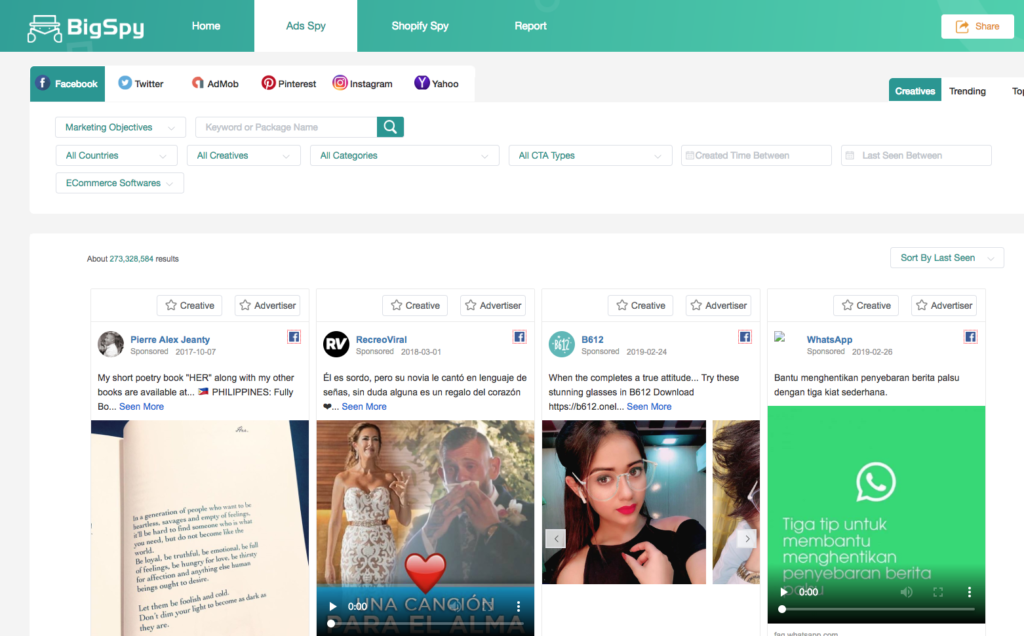Viewport: 1024px width, 636px height.
Task: Focus the Keyword or Package Name field
Action: click(286, 127)
